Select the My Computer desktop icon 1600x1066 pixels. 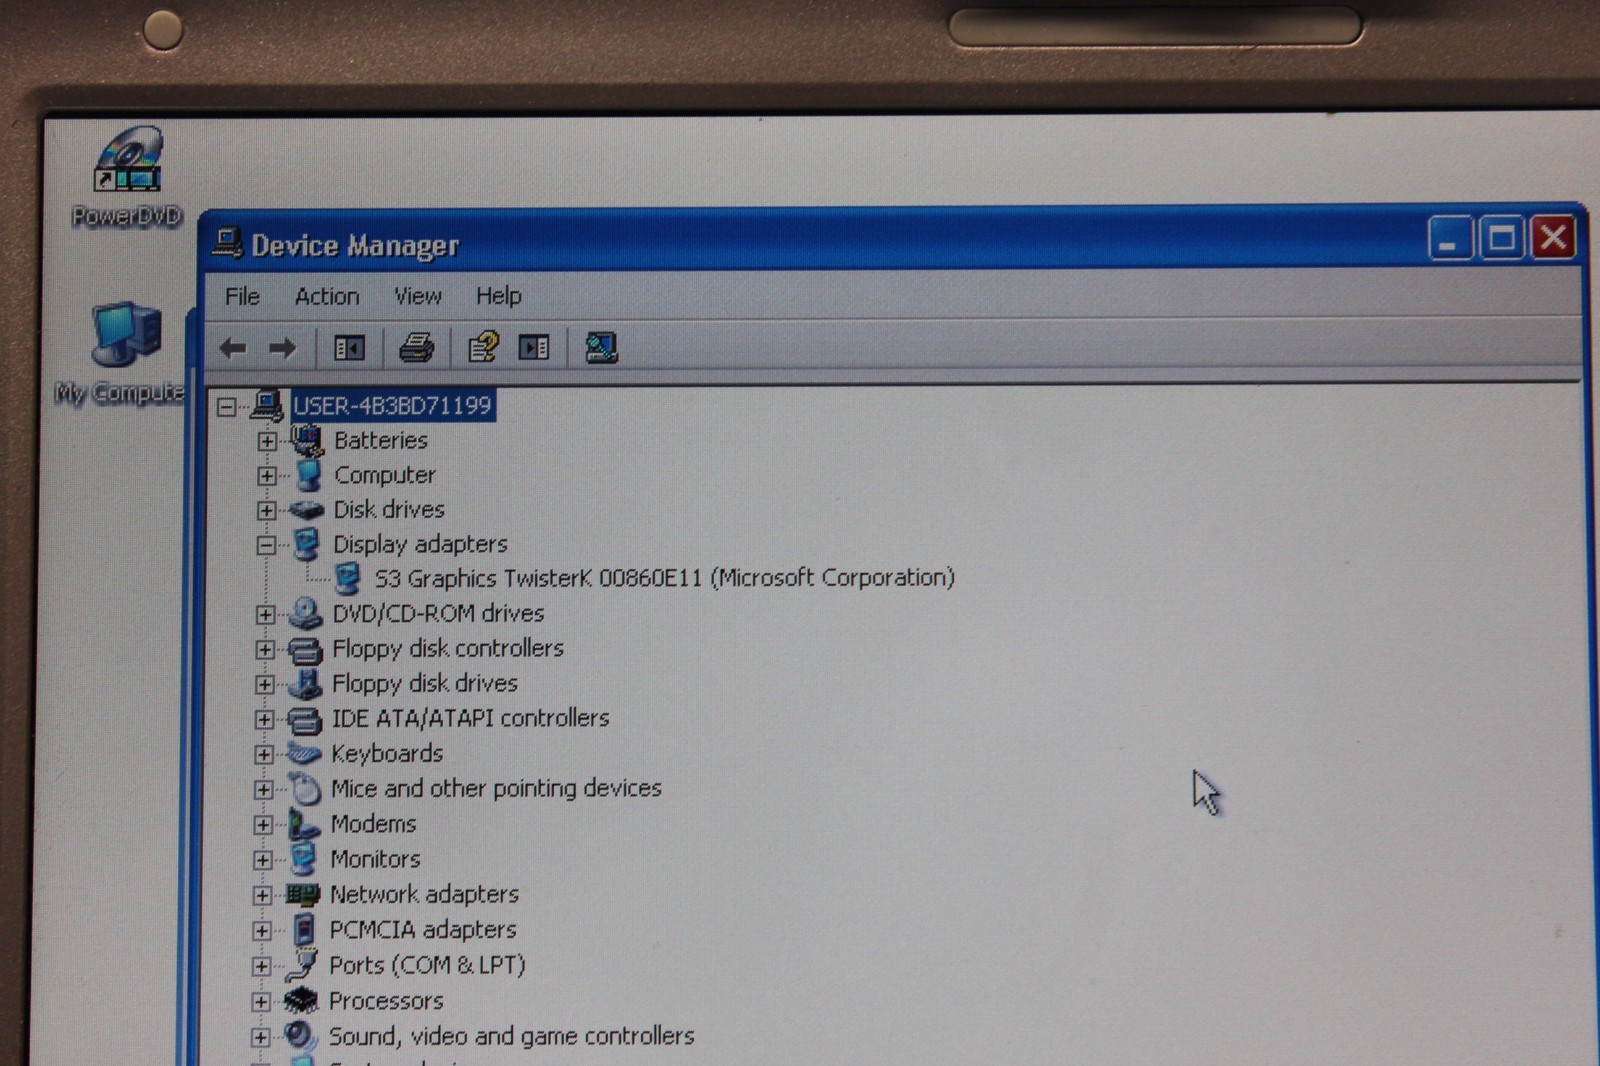121,353
